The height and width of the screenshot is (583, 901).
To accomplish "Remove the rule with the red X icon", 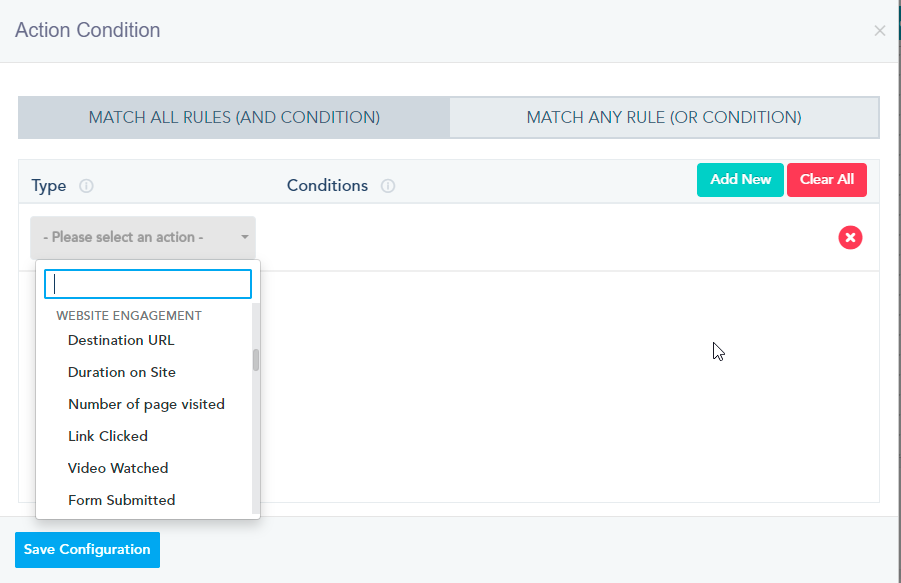I will (850, 237).
